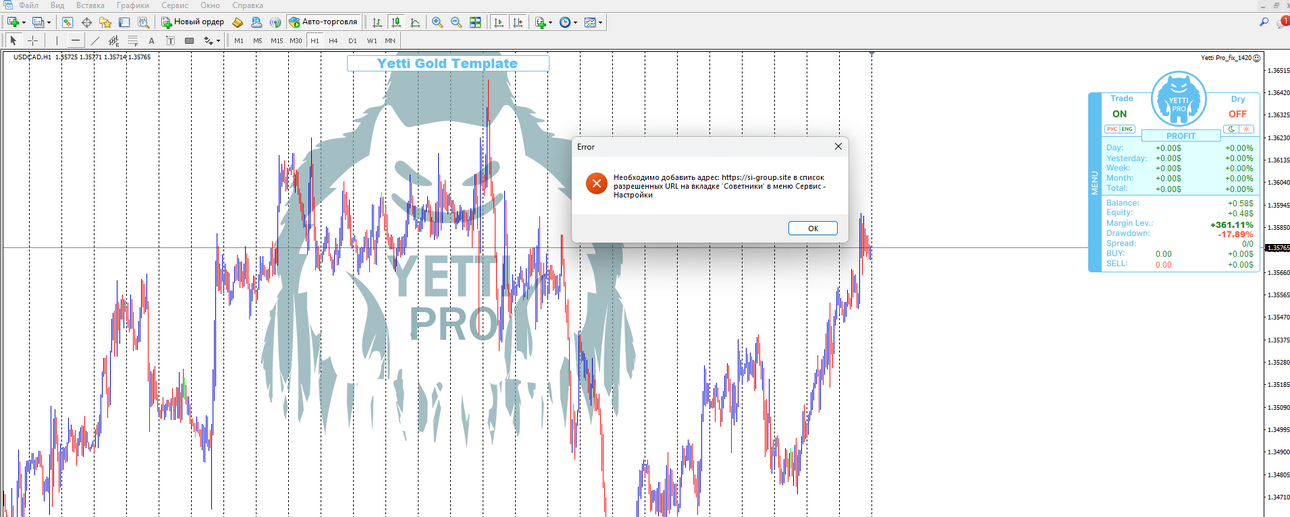The image size is (1290, 517).
Task: Open the Indicators list icon
Action: point(540,22)
